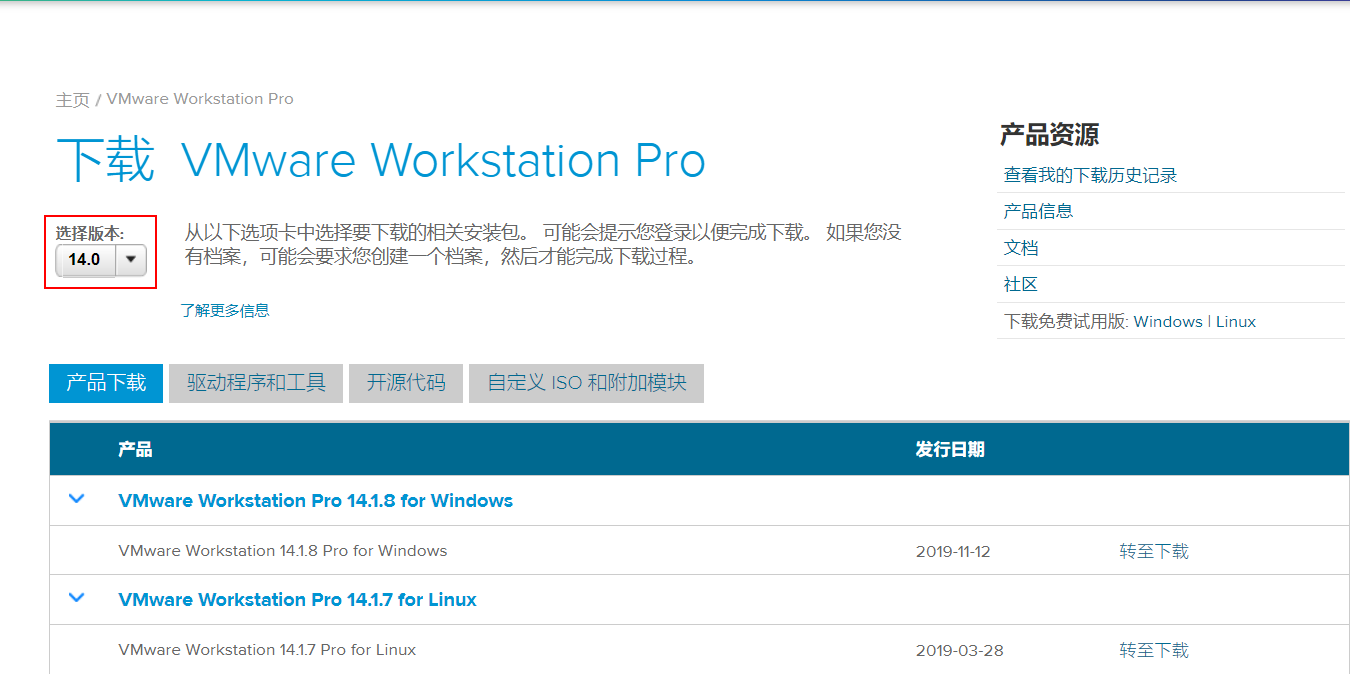
Task: Click the 发行日期 column header
Action: [950, 450]
